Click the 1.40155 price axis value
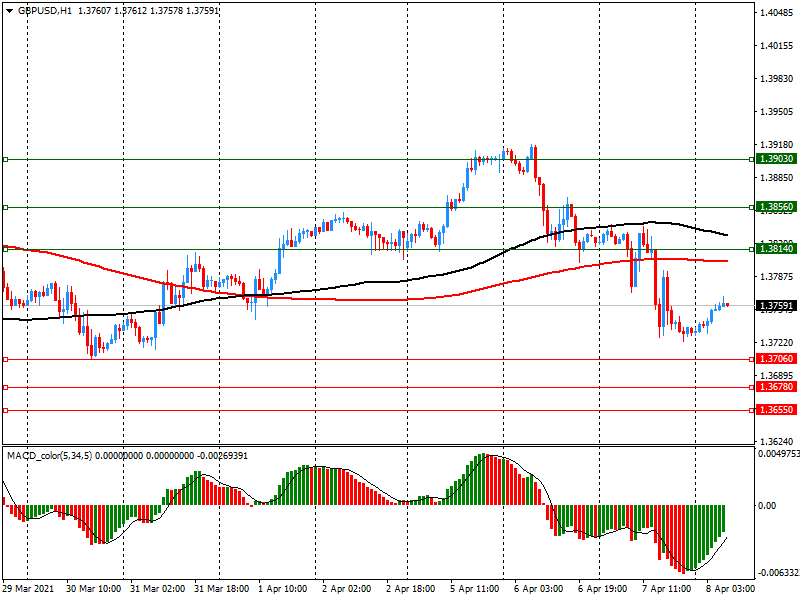This screenshot has height=600, width=800. point(777,46)
